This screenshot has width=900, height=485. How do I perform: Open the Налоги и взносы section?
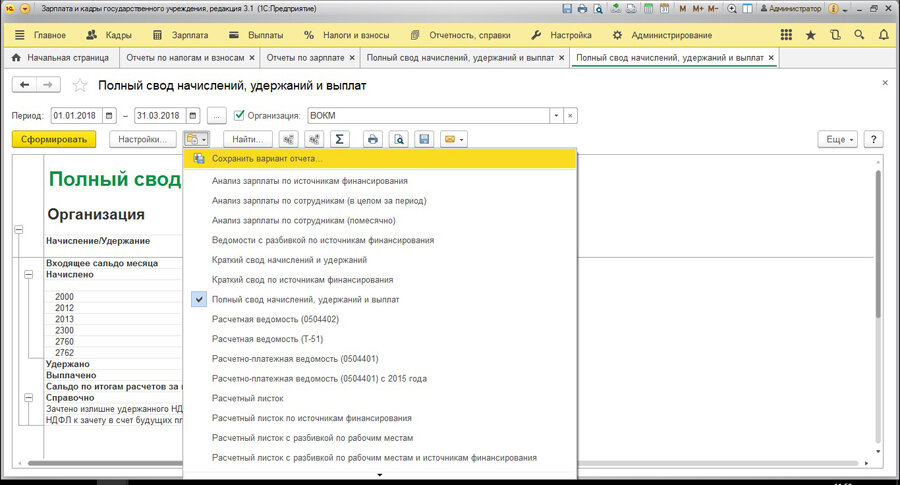click(x=347, y=35)
